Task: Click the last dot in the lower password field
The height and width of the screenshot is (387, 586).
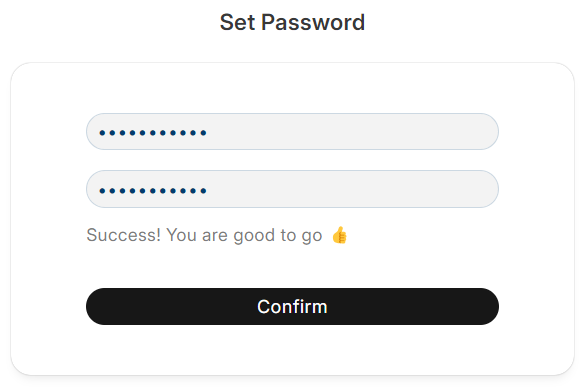Action: point(203,191)
